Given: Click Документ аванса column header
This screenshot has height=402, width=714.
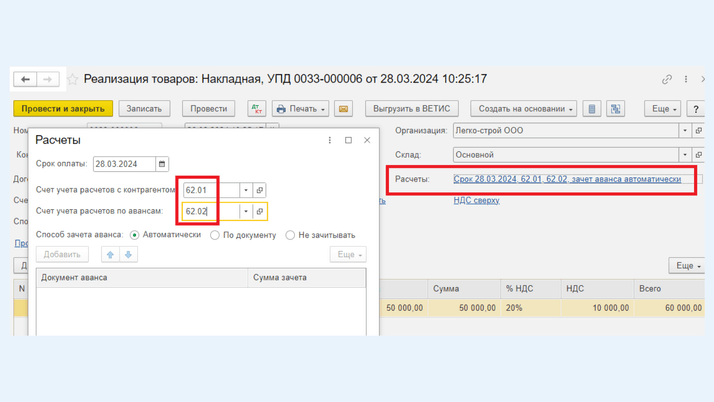Looking at the screenshot, I should [x=142, y=278].
